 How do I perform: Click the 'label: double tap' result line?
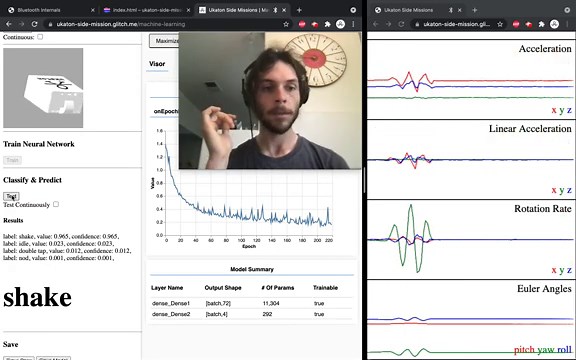click(x=67, y=251)
